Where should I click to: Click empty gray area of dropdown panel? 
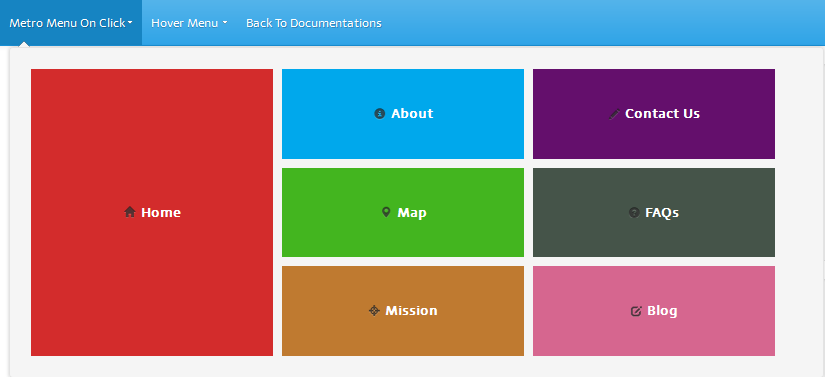[x=800, y=210]
